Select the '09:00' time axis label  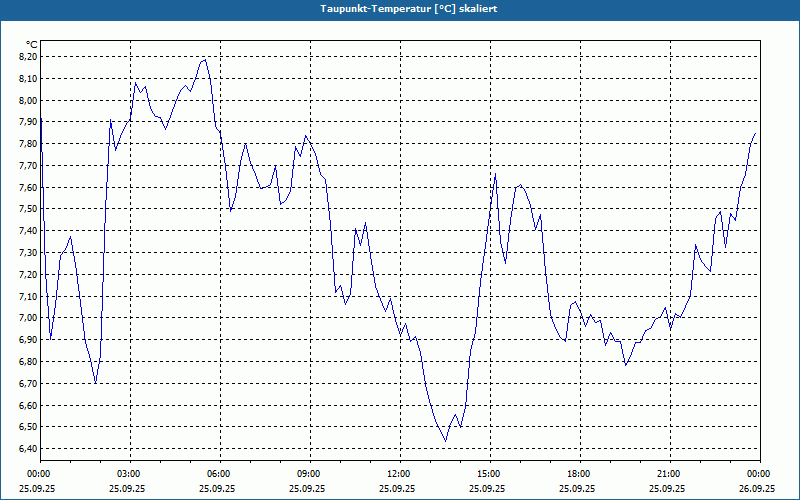click(307, 474)
